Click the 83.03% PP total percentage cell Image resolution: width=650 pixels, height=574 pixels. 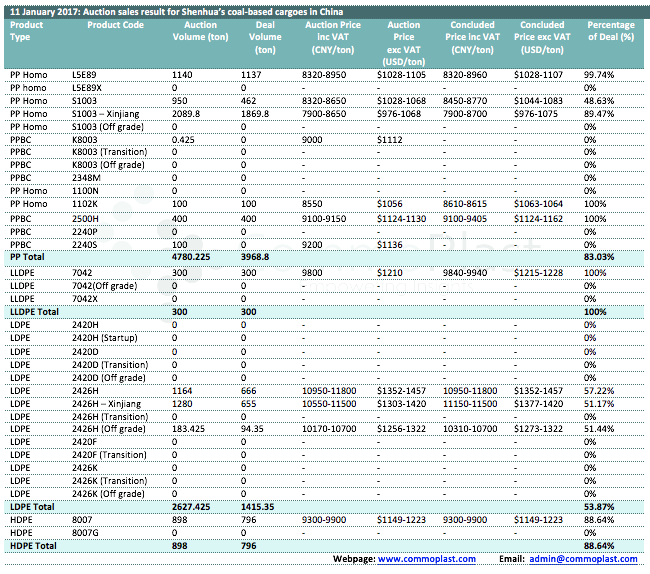600,257
